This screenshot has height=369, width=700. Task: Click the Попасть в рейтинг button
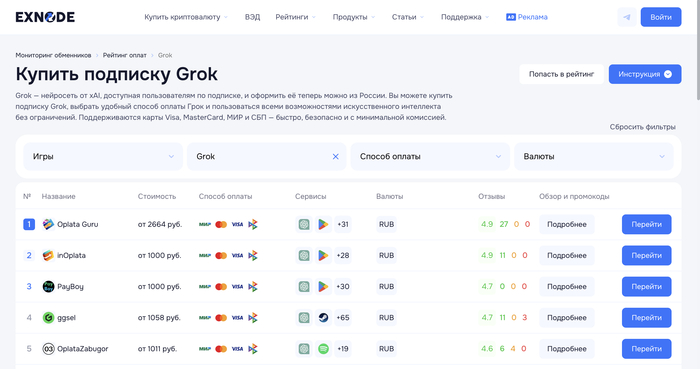click(561, 74)
